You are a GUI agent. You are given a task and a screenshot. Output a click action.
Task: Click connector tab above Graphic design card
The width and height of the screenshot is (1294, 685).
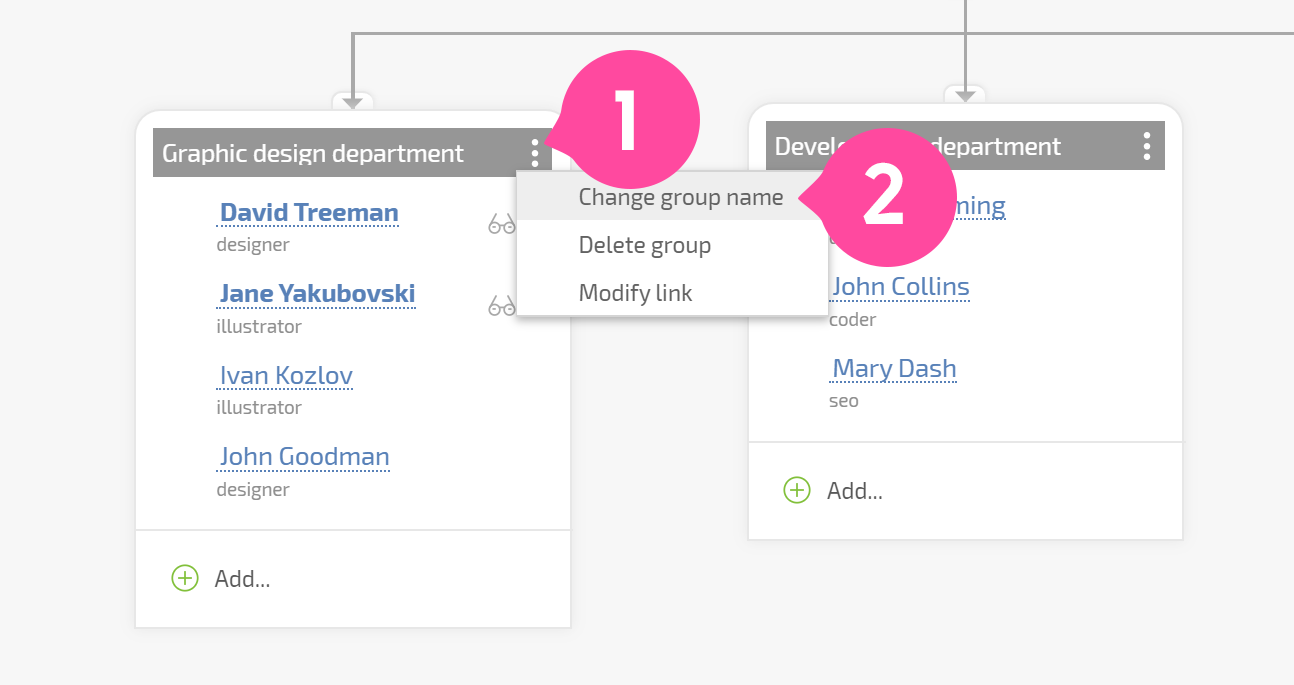(353, 101)
